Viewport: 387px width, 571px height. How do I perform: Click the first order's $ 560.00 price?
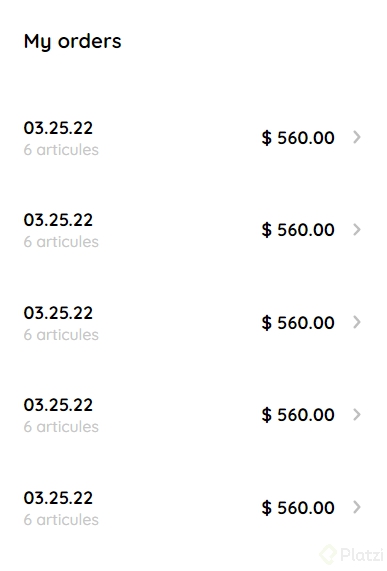(x=298, y=138)
